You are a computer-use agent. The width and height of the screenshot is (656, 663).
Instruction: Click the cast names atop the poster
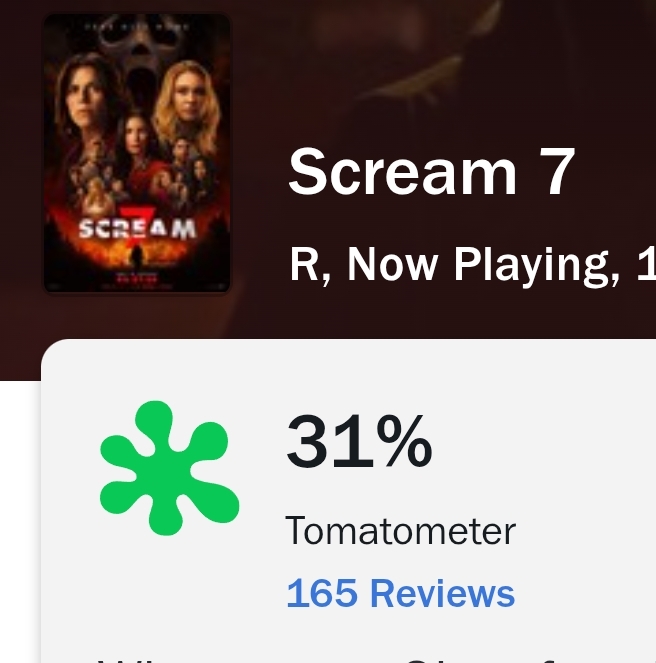click(x=137, y=22)
